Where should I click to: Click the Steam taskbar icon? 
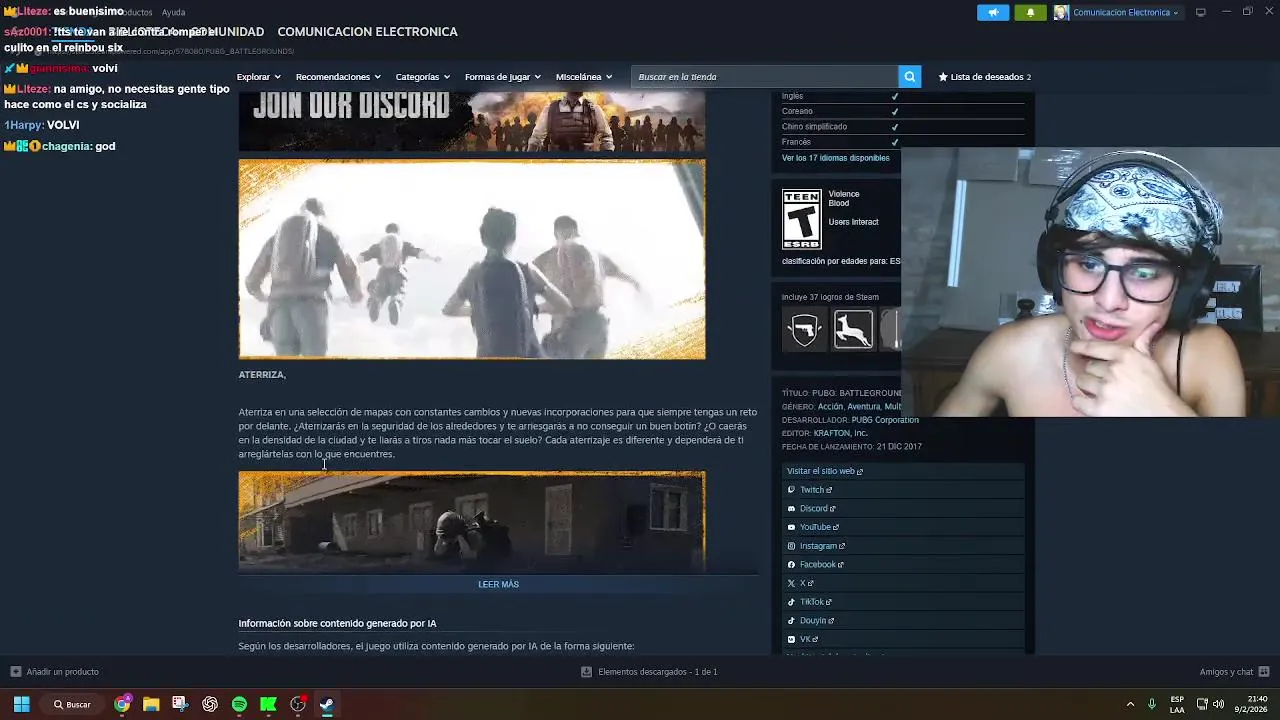point(327,704)
